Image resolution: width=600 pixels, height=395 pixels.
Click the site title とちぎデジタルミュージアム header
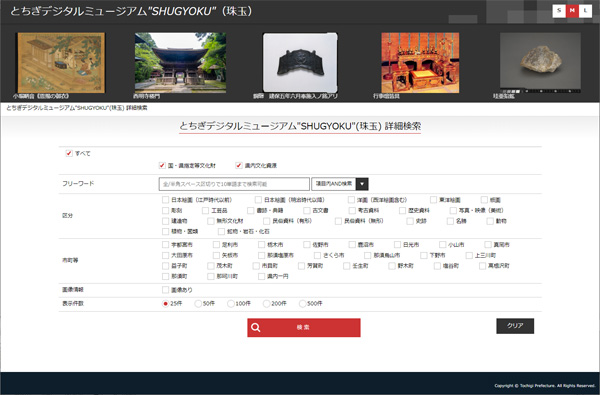[x=131, y=11]
